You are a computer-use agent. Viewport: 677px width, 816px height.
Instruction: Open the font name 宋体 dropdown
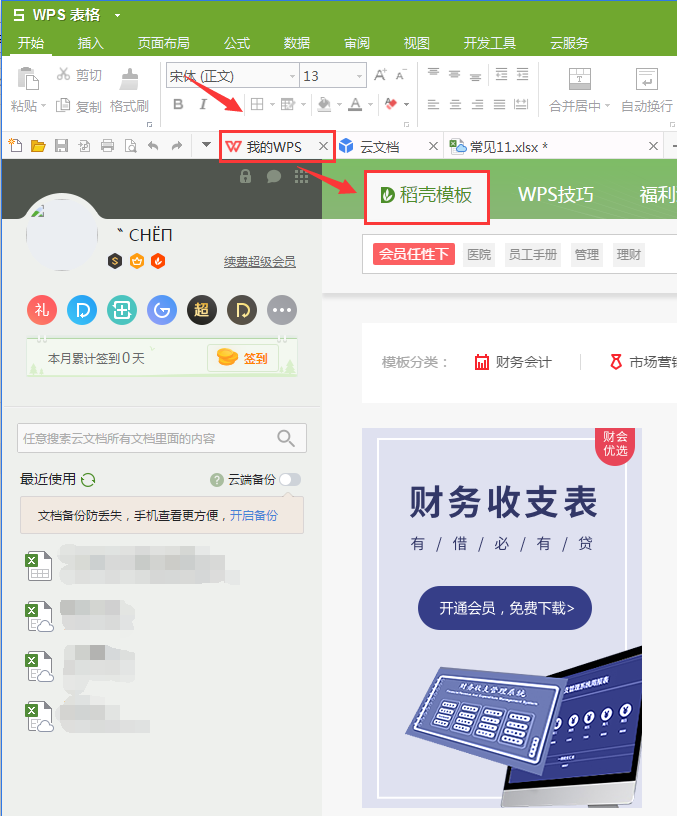[292, 76]
